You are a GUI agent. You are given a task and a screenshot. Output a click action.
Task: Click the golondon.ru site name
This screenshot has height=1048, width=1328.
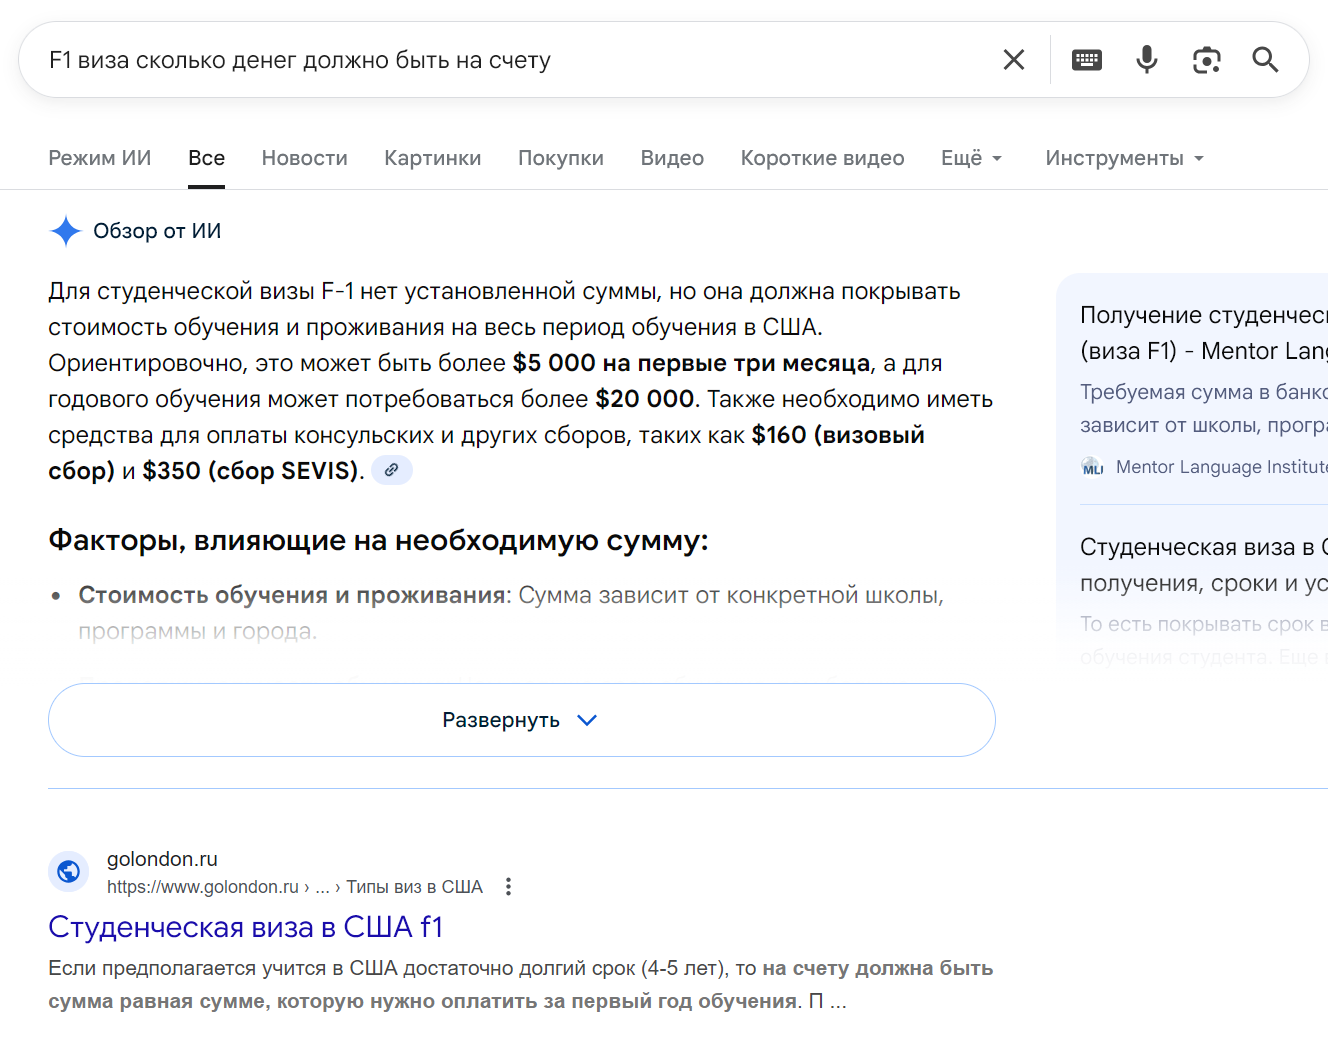[x=162, y=859]
